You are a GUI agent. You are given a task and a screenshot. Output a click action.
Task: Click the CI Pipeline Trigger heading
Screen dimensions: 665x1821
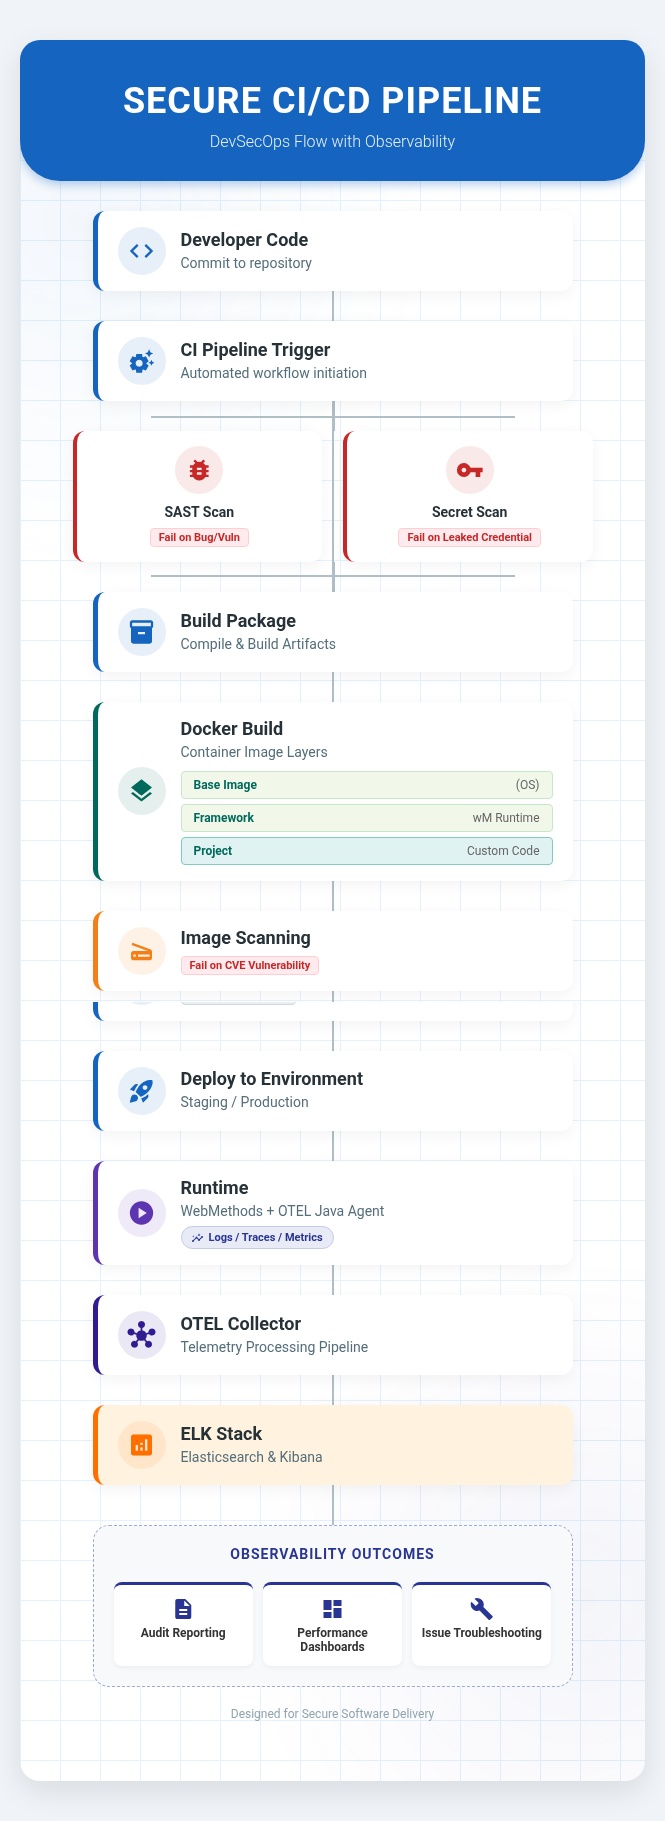click(255, 350)
